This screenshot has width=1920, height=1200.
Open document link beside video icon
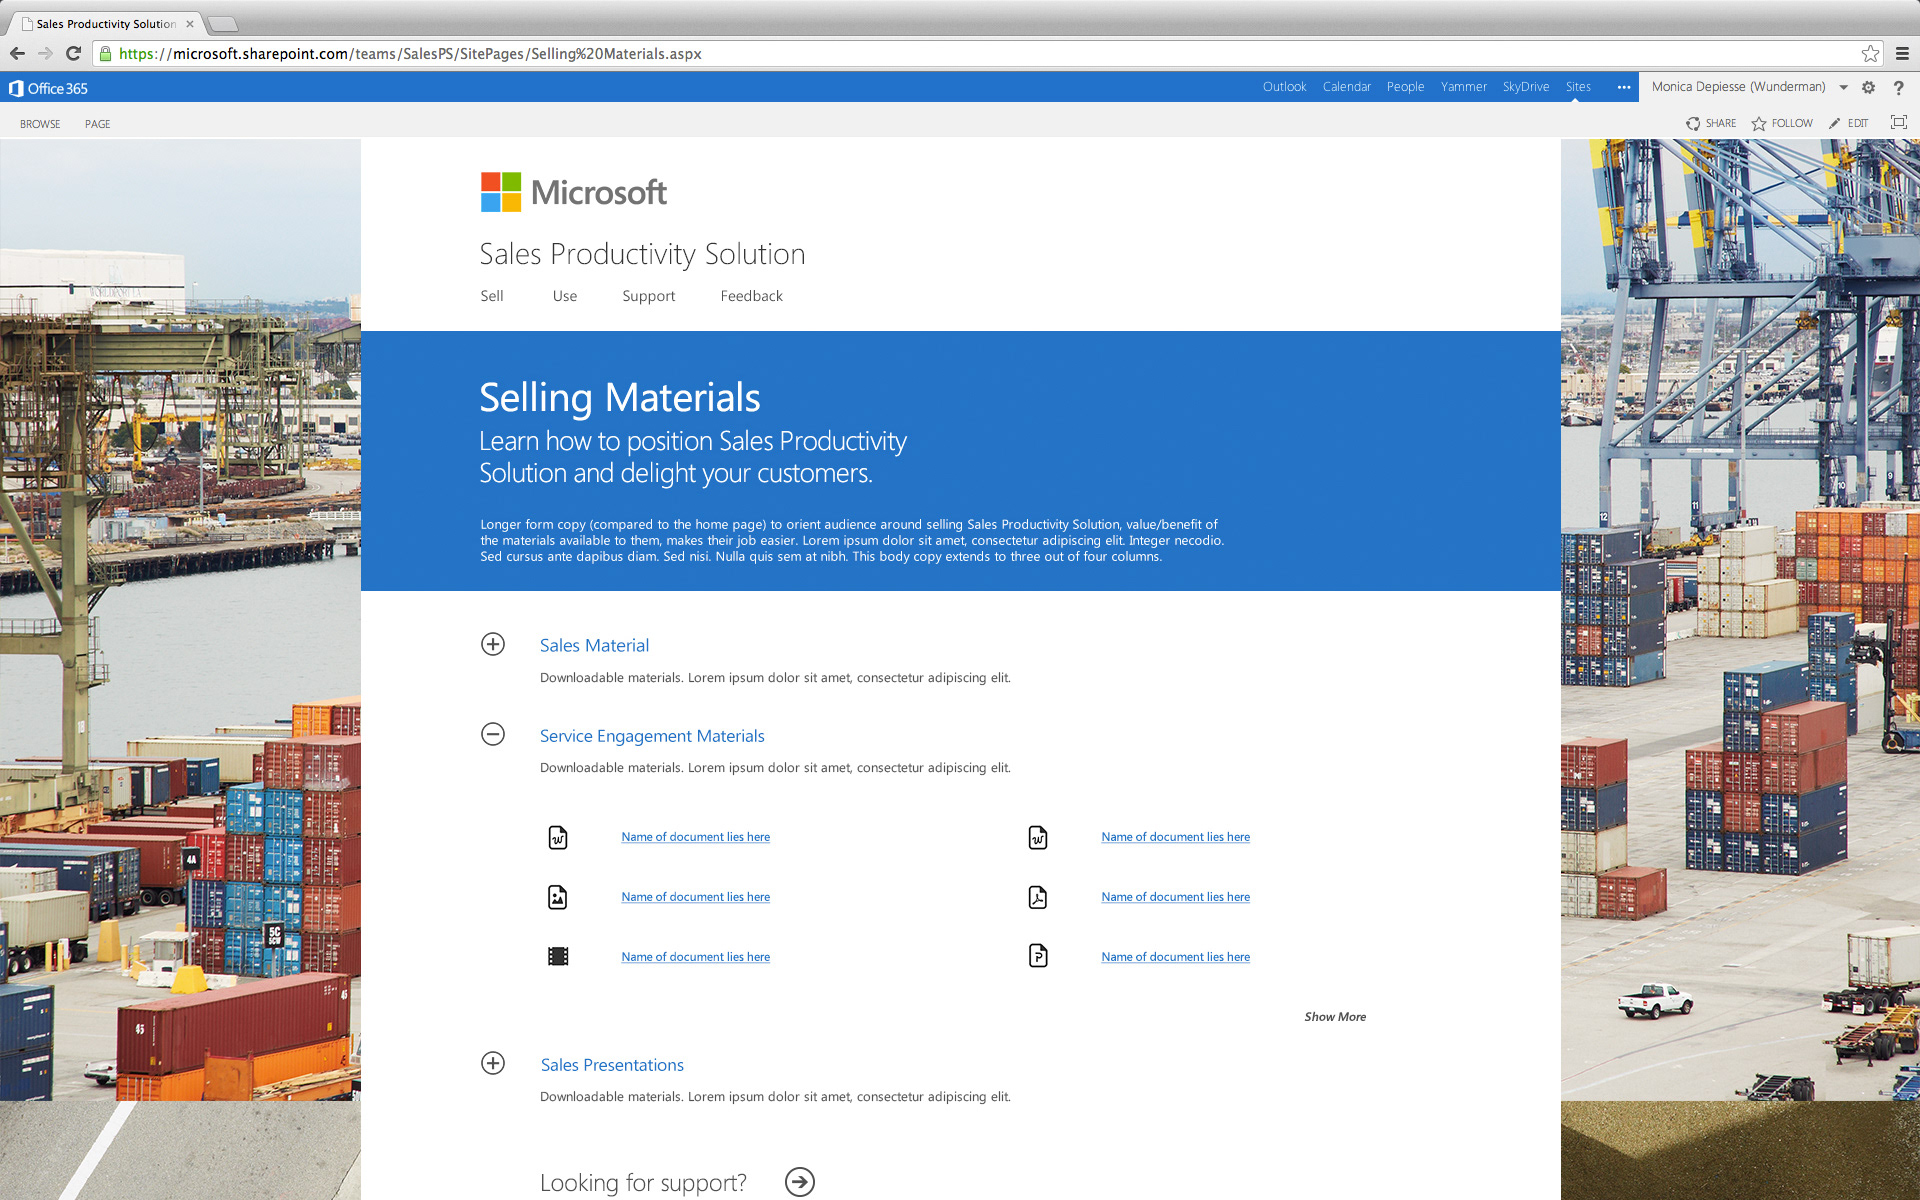[x=695, y=957]
